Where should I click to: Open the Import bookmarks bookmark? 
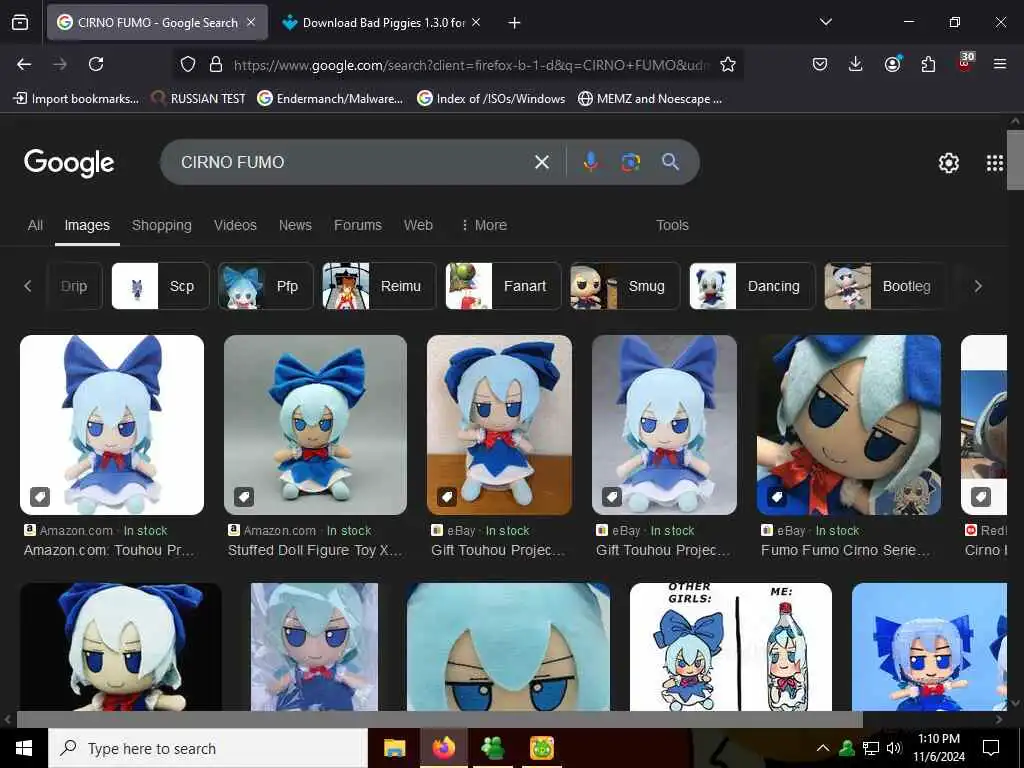pos(76,99)
